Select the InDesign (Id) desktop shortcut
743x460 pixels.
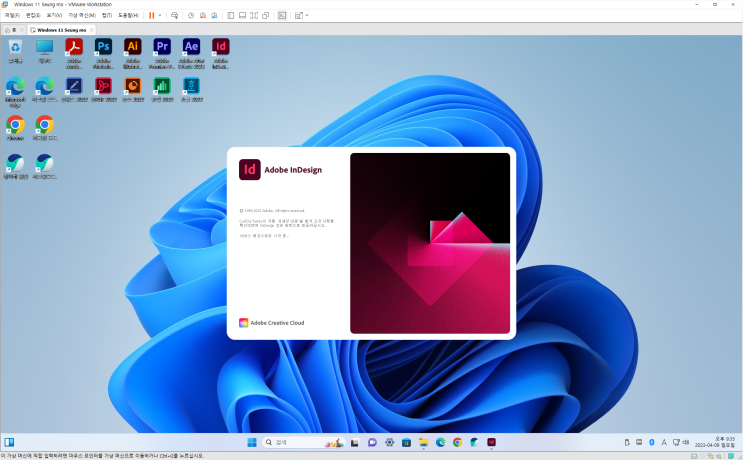pyautogui.click(x=221, y=53)
